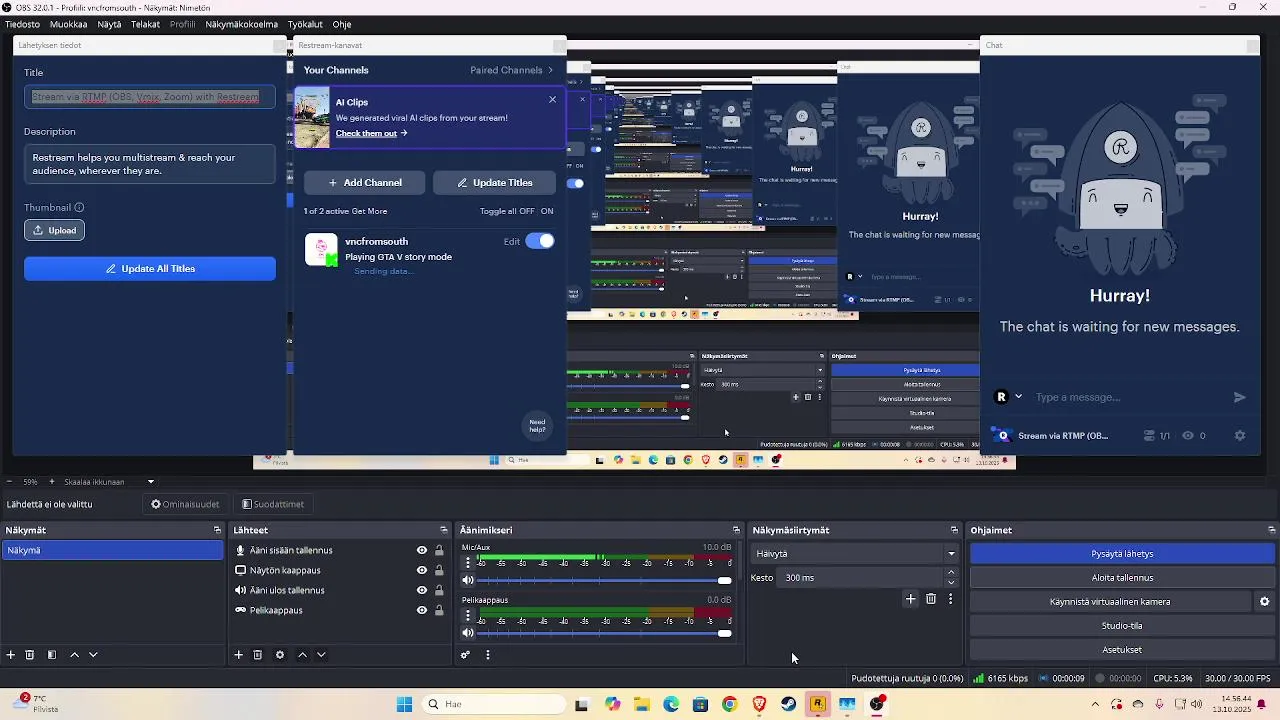The width and height of the screenshot is (1280, 720).
Task: Click the Update All Titles button
Action: (x=150, y=269)
